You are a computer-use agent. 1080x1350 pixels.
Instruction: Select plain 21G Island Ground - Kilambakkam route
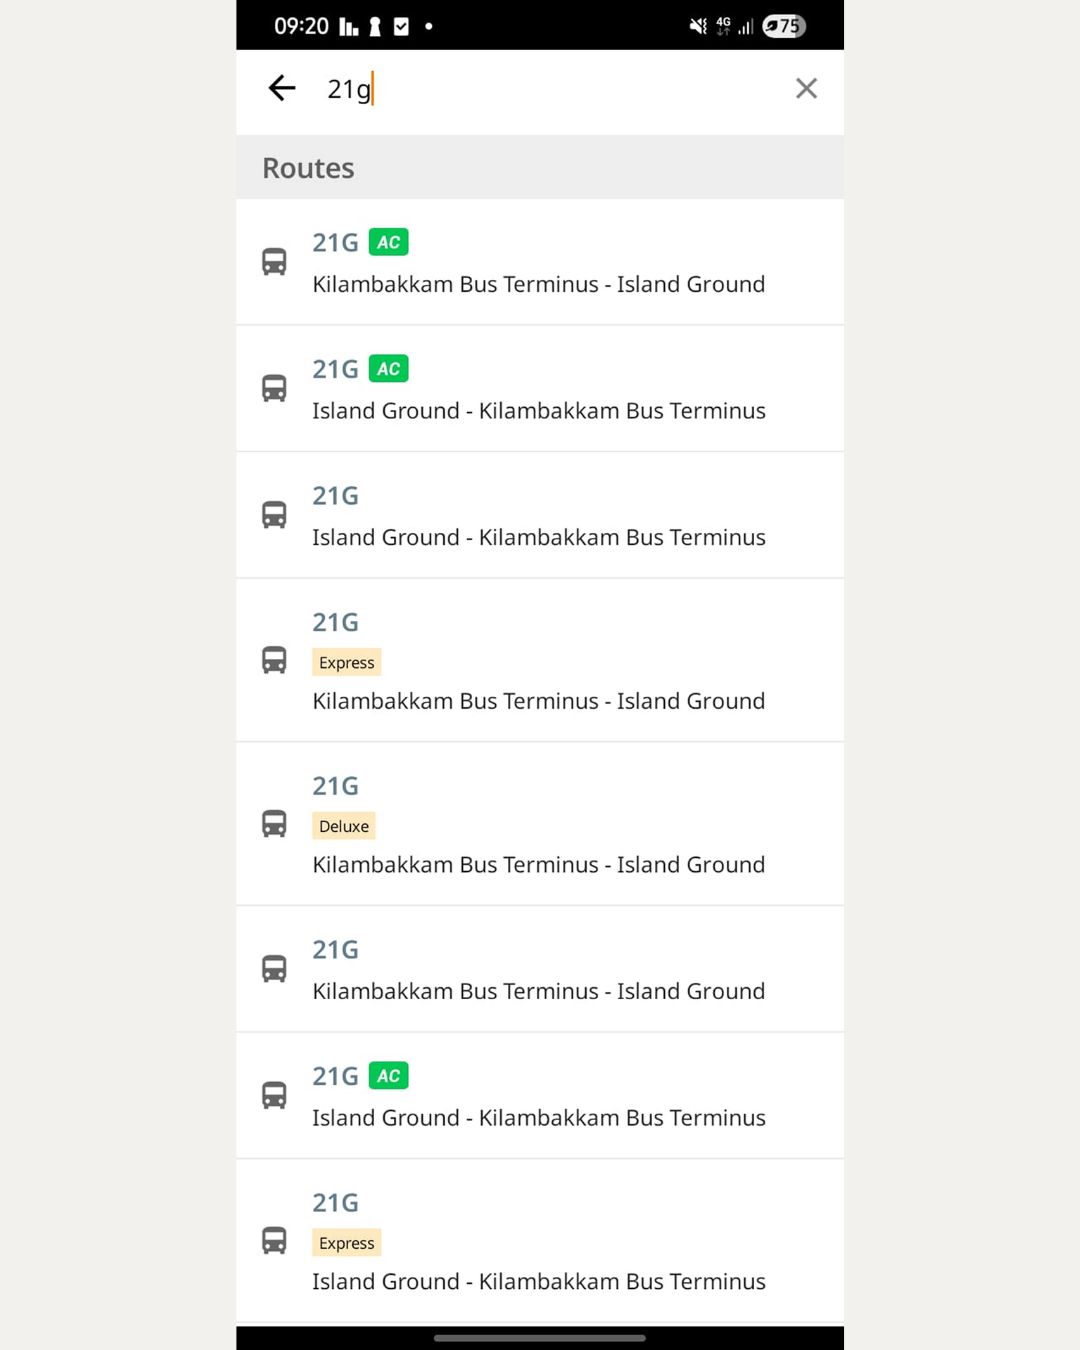tap(540, 515)
